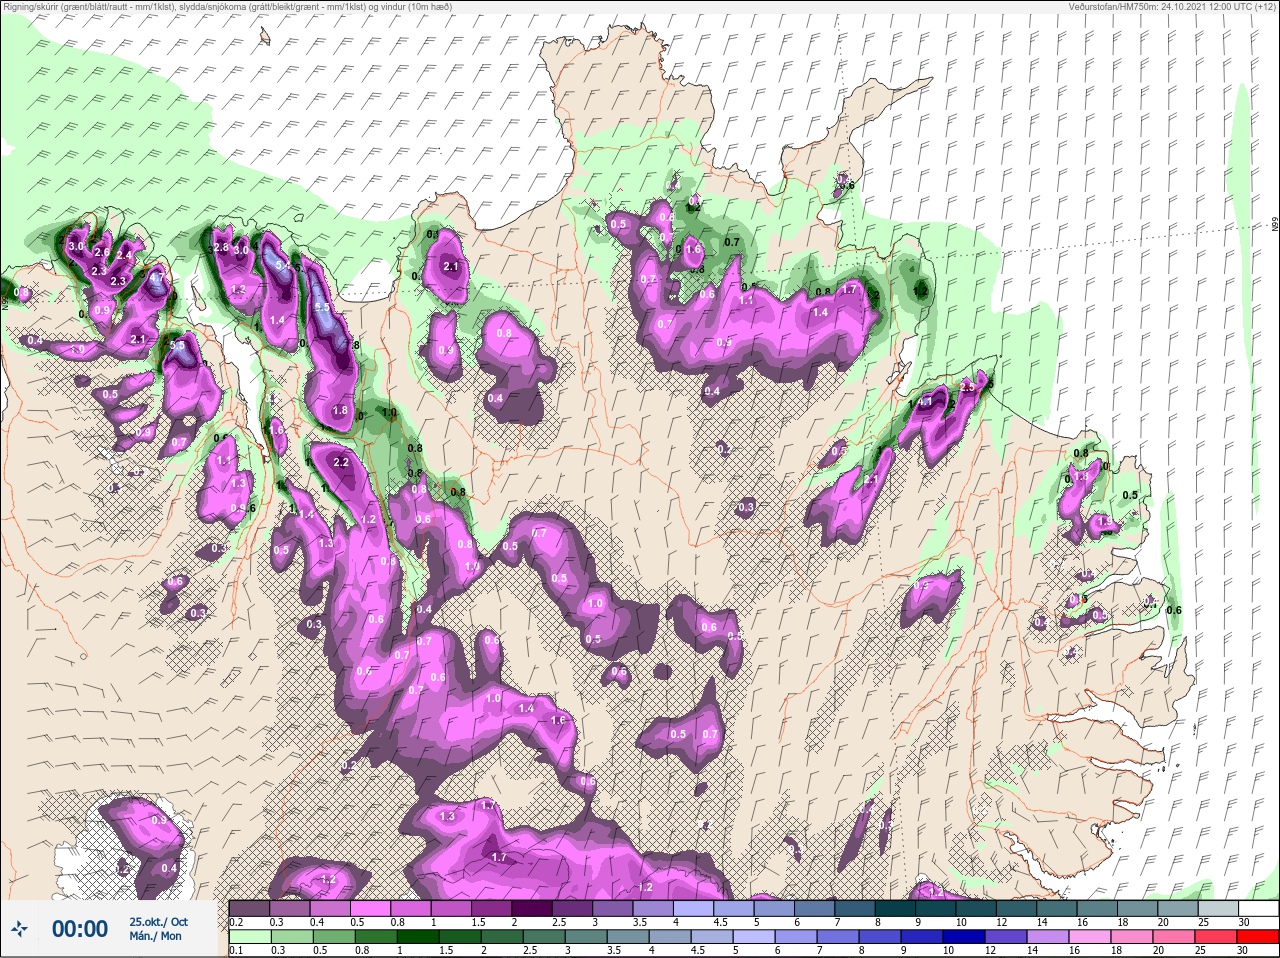
Task: Click the 2.4 precipitation value on map
Action: (x=124, y=256)
